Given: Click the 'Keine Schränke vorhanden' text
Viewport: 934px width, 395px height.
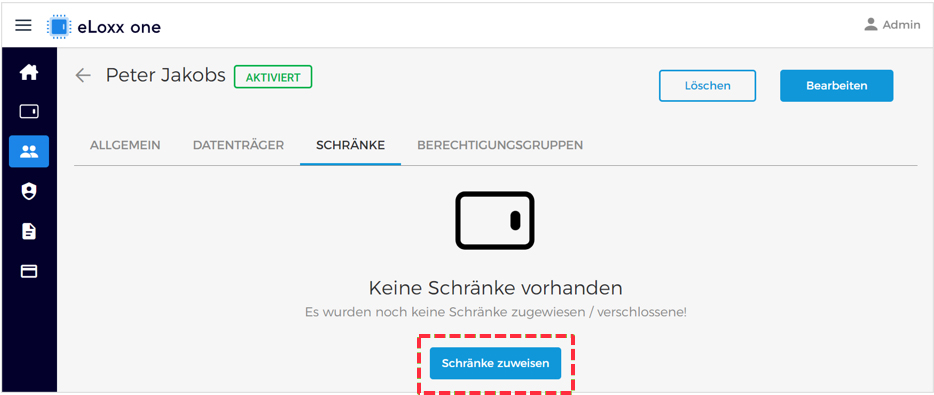Looking at the screenshot, I should (x=495, y=288).
